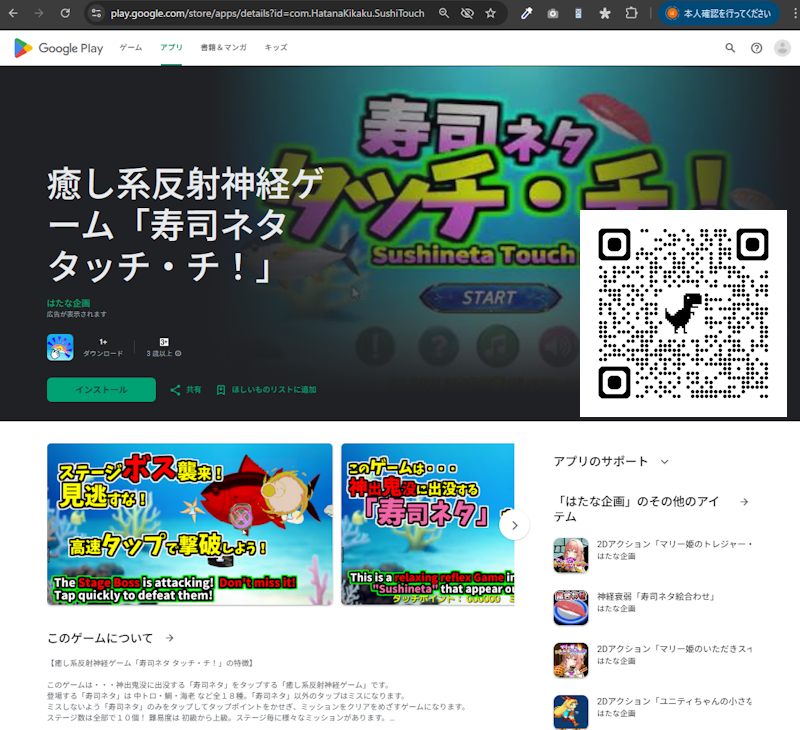This screenshot has width=800, height=730.
Task: Open はたな企画 のその他のアイテム arrow
Action: tap(744, 502)
